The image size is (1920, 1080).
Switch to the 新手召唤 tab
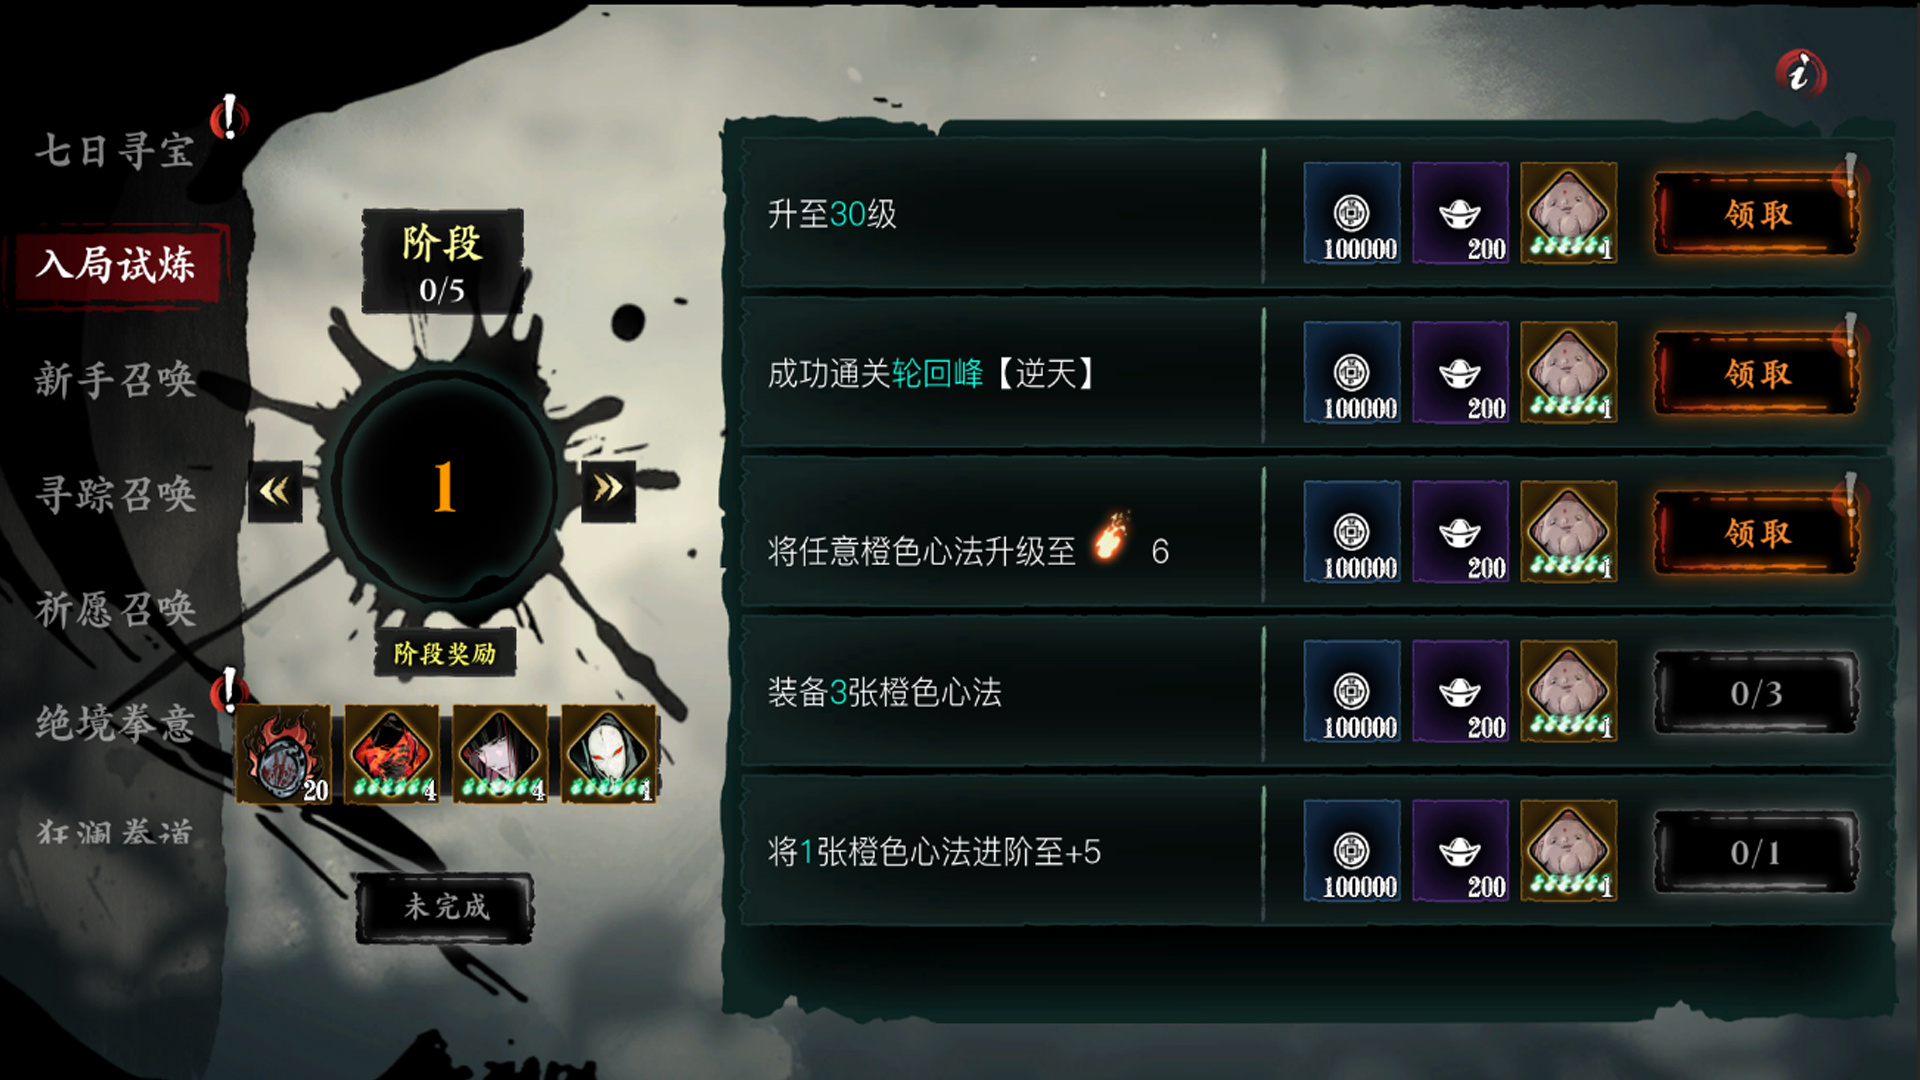tap(115, 380)
